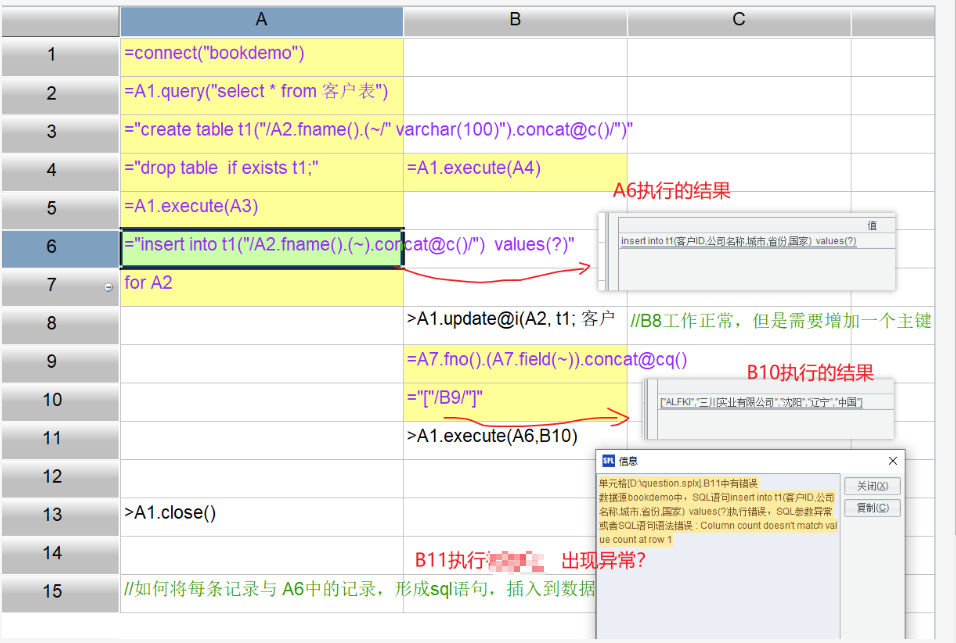Select cell A5 containing =A1.execute(A3)

tap(261, 207)
